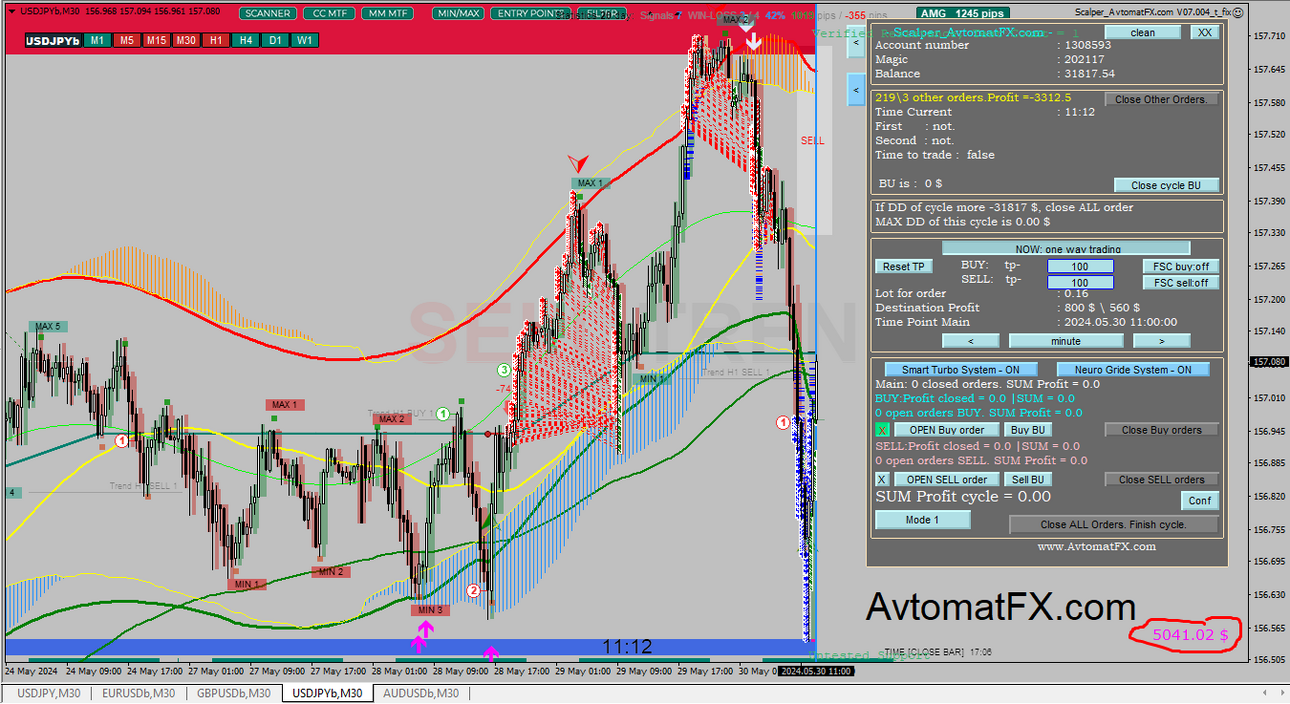Open the CC MTF panel
This screenshot has width=1290, height=704.
(327, 14)
